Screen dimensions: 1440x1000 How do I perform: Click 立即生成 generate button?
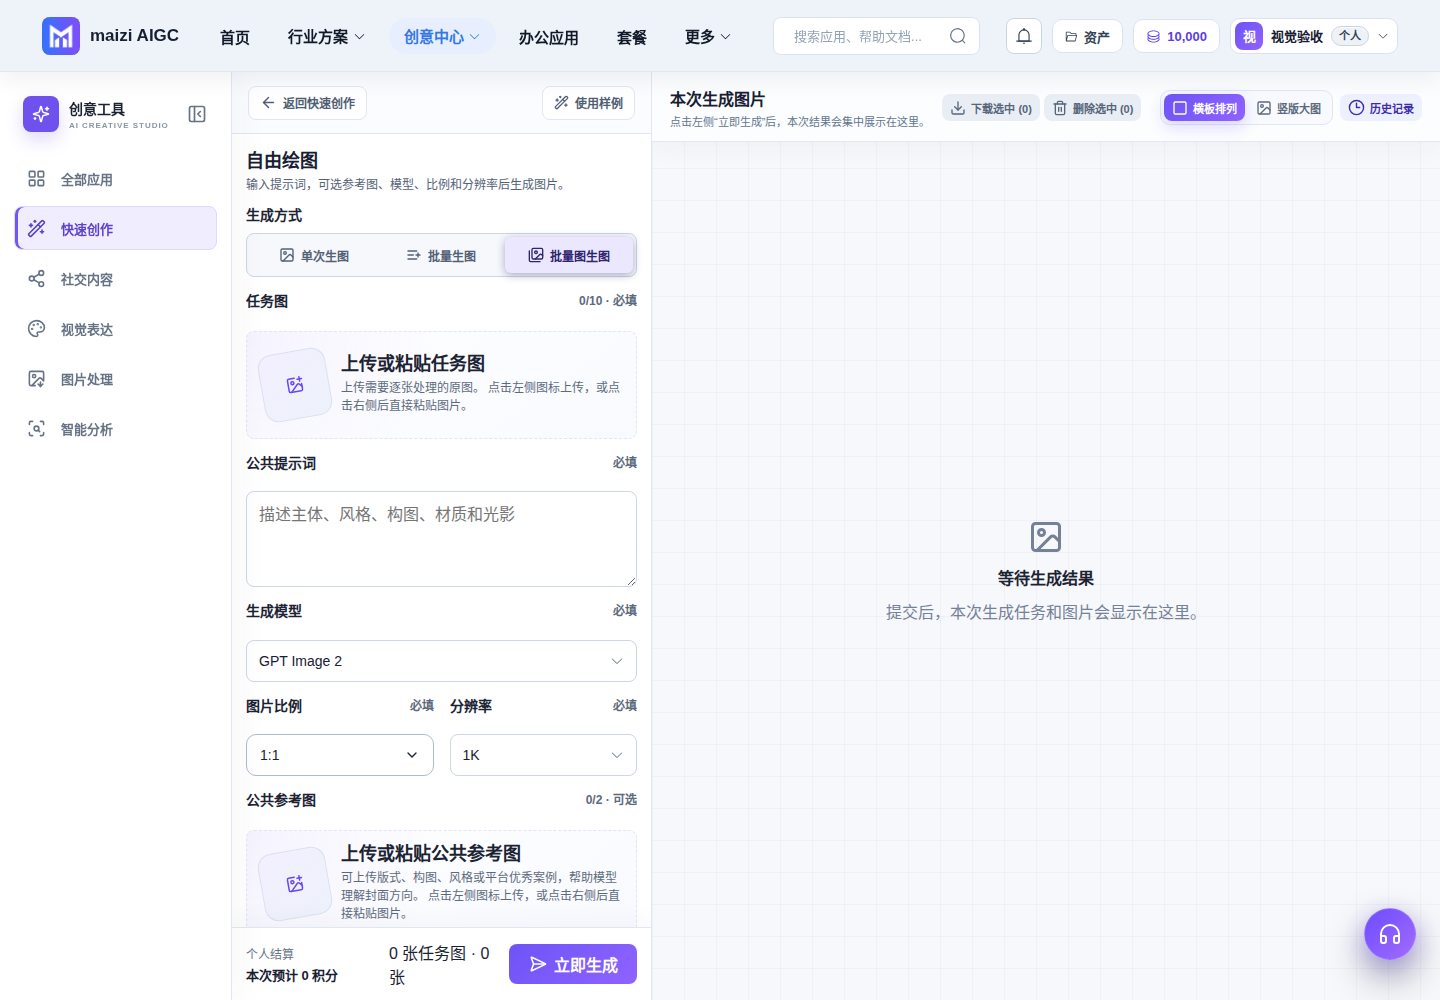pos(573,964)
